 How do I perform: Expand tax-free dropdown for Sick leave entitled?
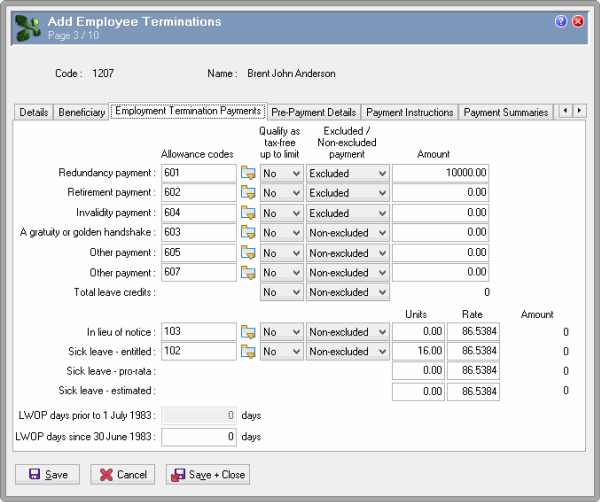tap(282, 351)
